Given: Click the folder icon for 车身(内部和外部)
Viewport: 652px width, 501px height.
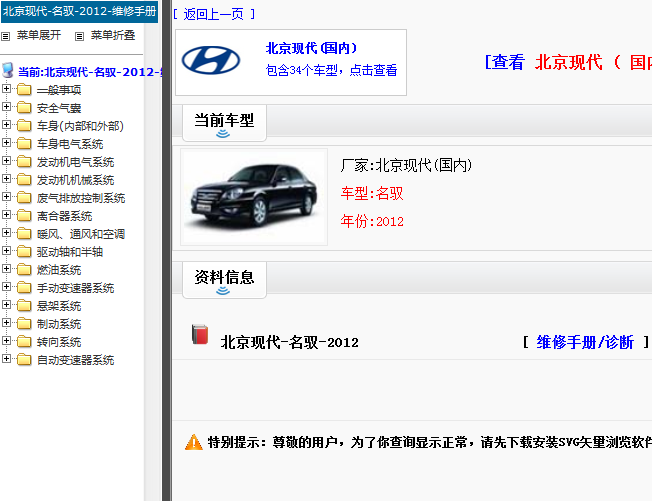Looking at the screenshot, I should pyautogui.click(x=24, y=126).
